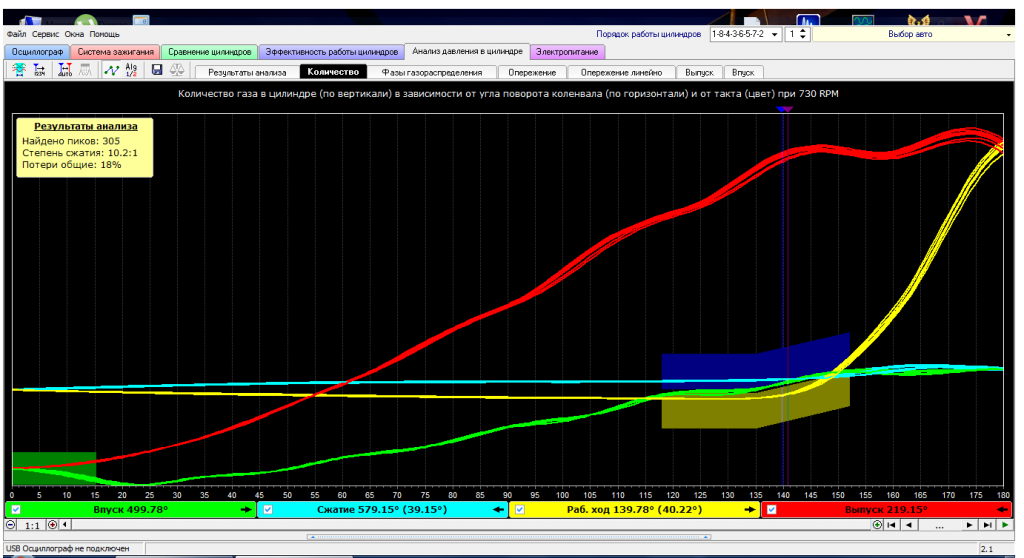1024x558 pixels.
Task: Click the 1:1 zoom reset button
Action: [32, 525]
